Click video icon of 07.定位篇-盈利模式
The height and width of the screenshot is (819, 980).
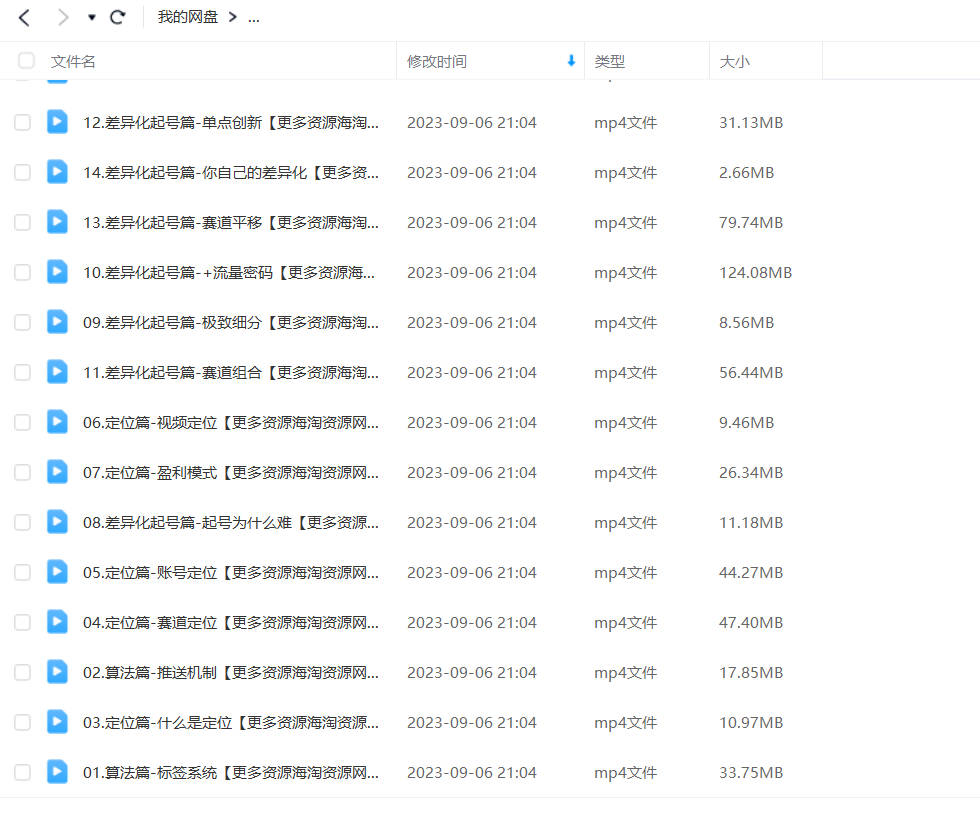click(x=57, y=471)
